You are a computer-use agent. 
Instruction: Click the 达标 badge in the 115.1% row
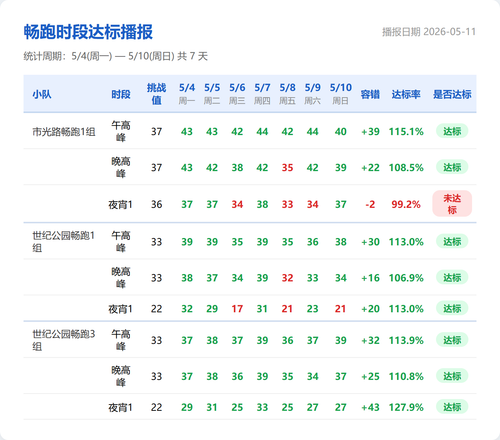point(452,131)
